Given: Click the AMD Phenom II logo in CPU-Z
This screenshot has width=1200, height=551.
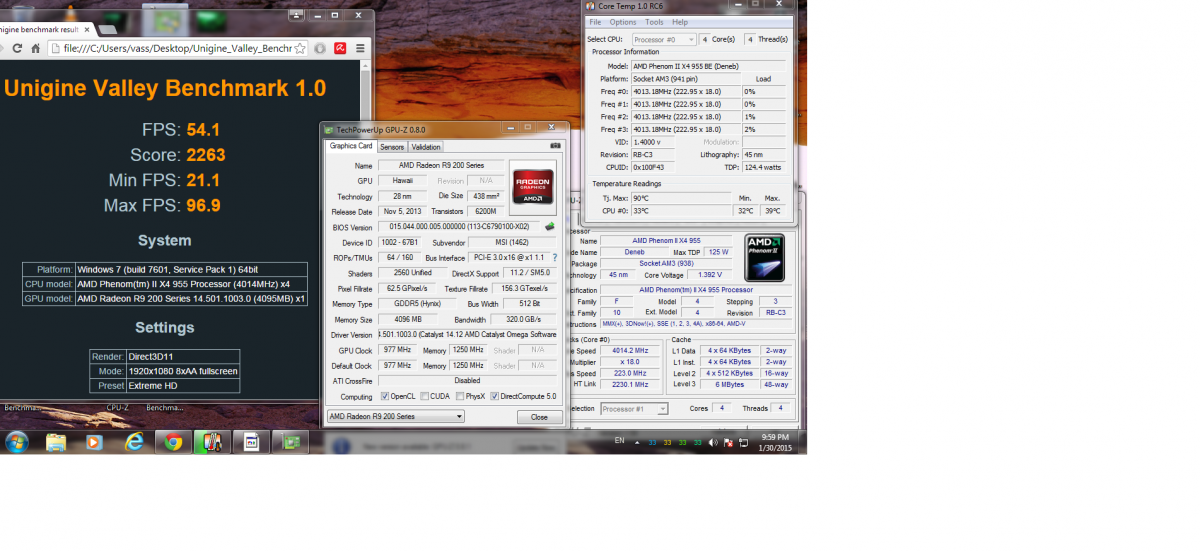Looking at the screenshot, I should (764, 258).
